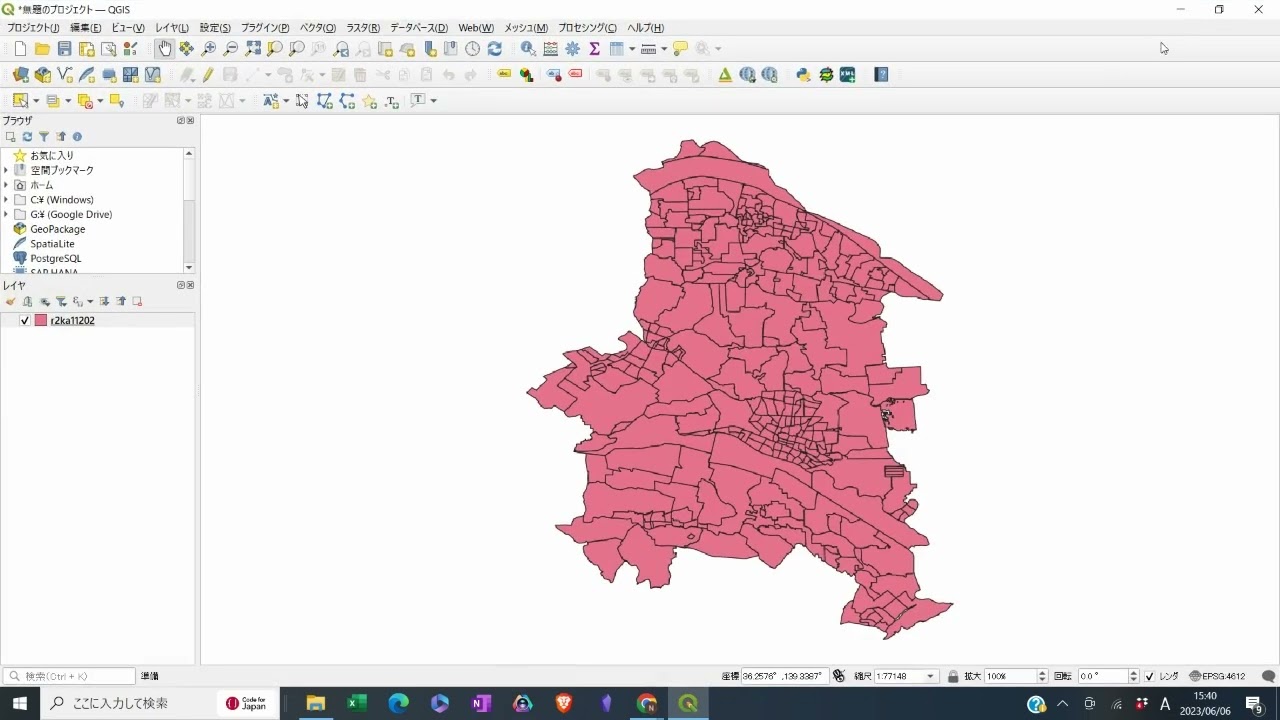Open File Explorer from the taskbar
The image size is (1280, 720).
tap(315, 704)
